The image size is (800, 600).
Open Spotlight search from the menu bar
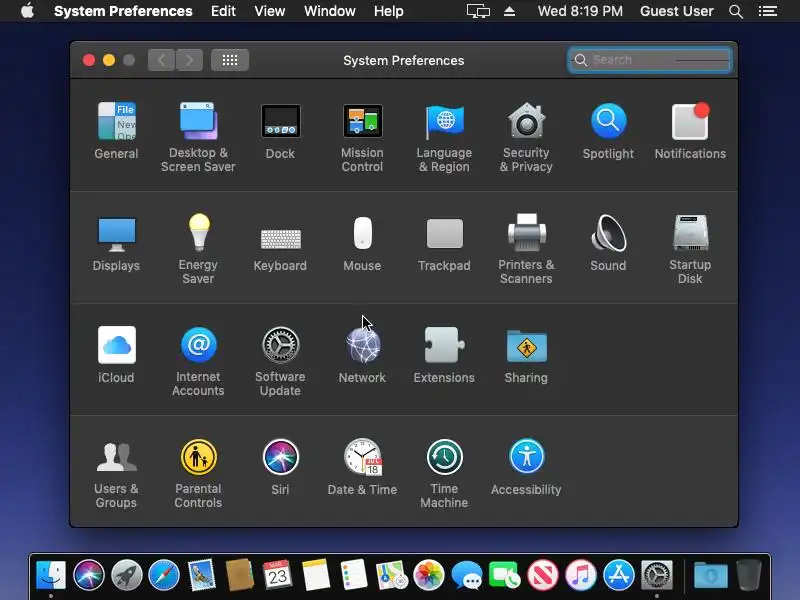coord(736,11)
